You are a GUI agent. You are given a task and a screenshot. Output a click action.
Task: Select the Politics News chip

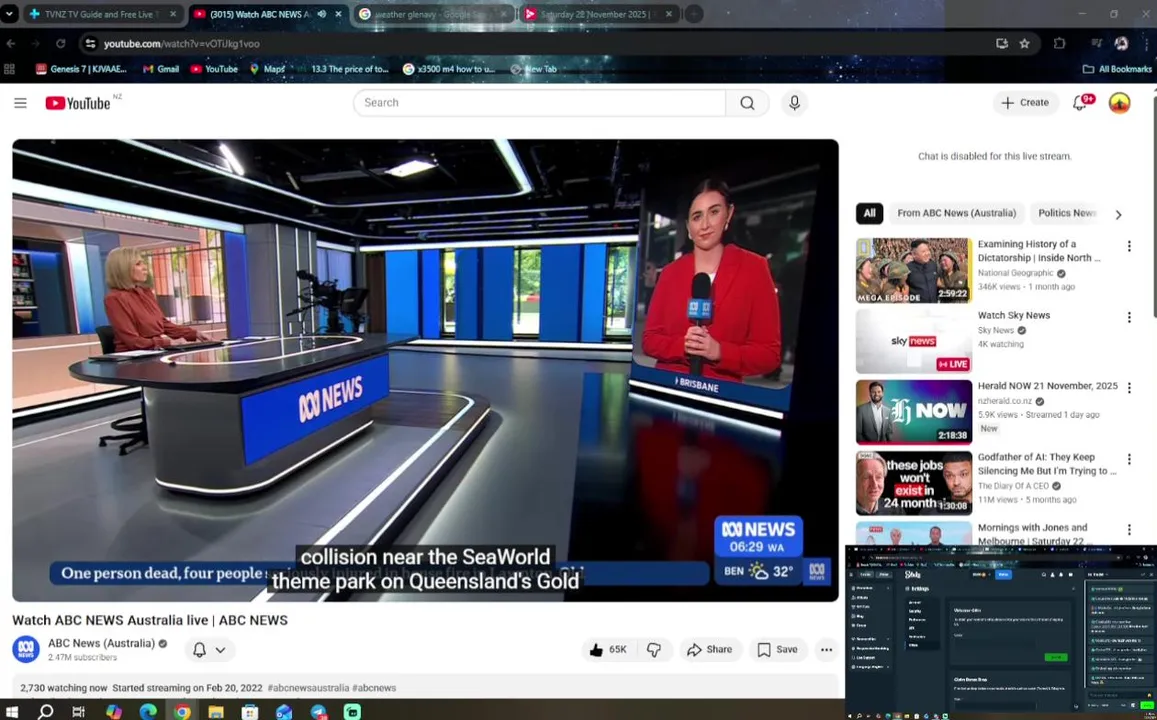(x=1066, y=213)
